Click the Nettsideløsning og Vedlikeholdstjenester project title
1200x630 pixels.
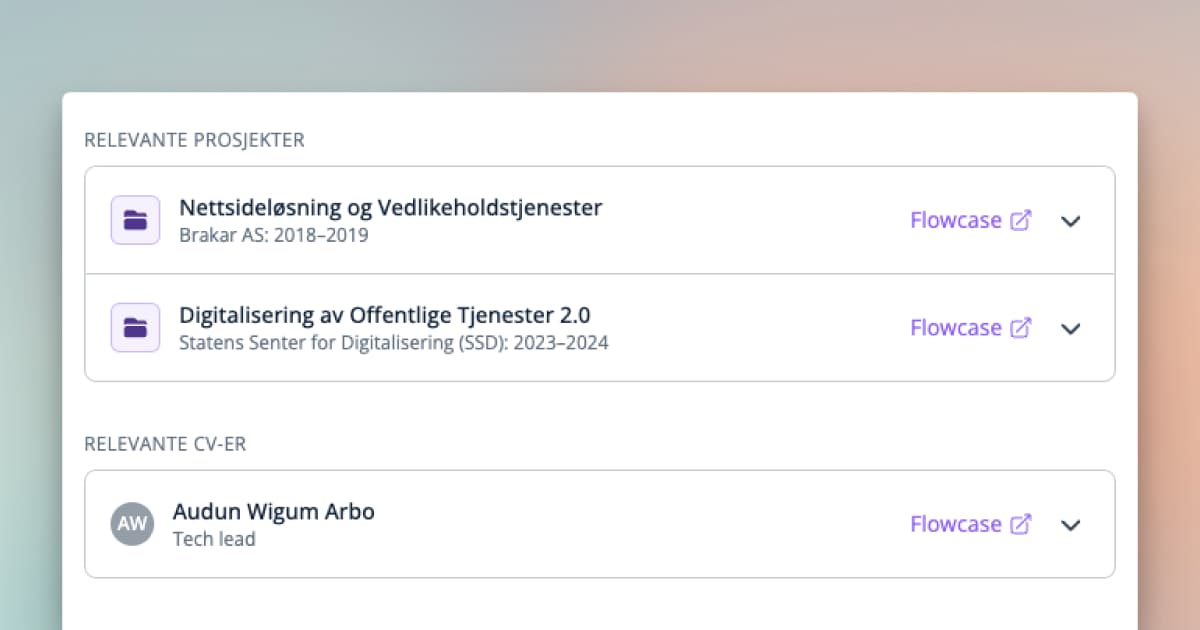click(390, 207)
